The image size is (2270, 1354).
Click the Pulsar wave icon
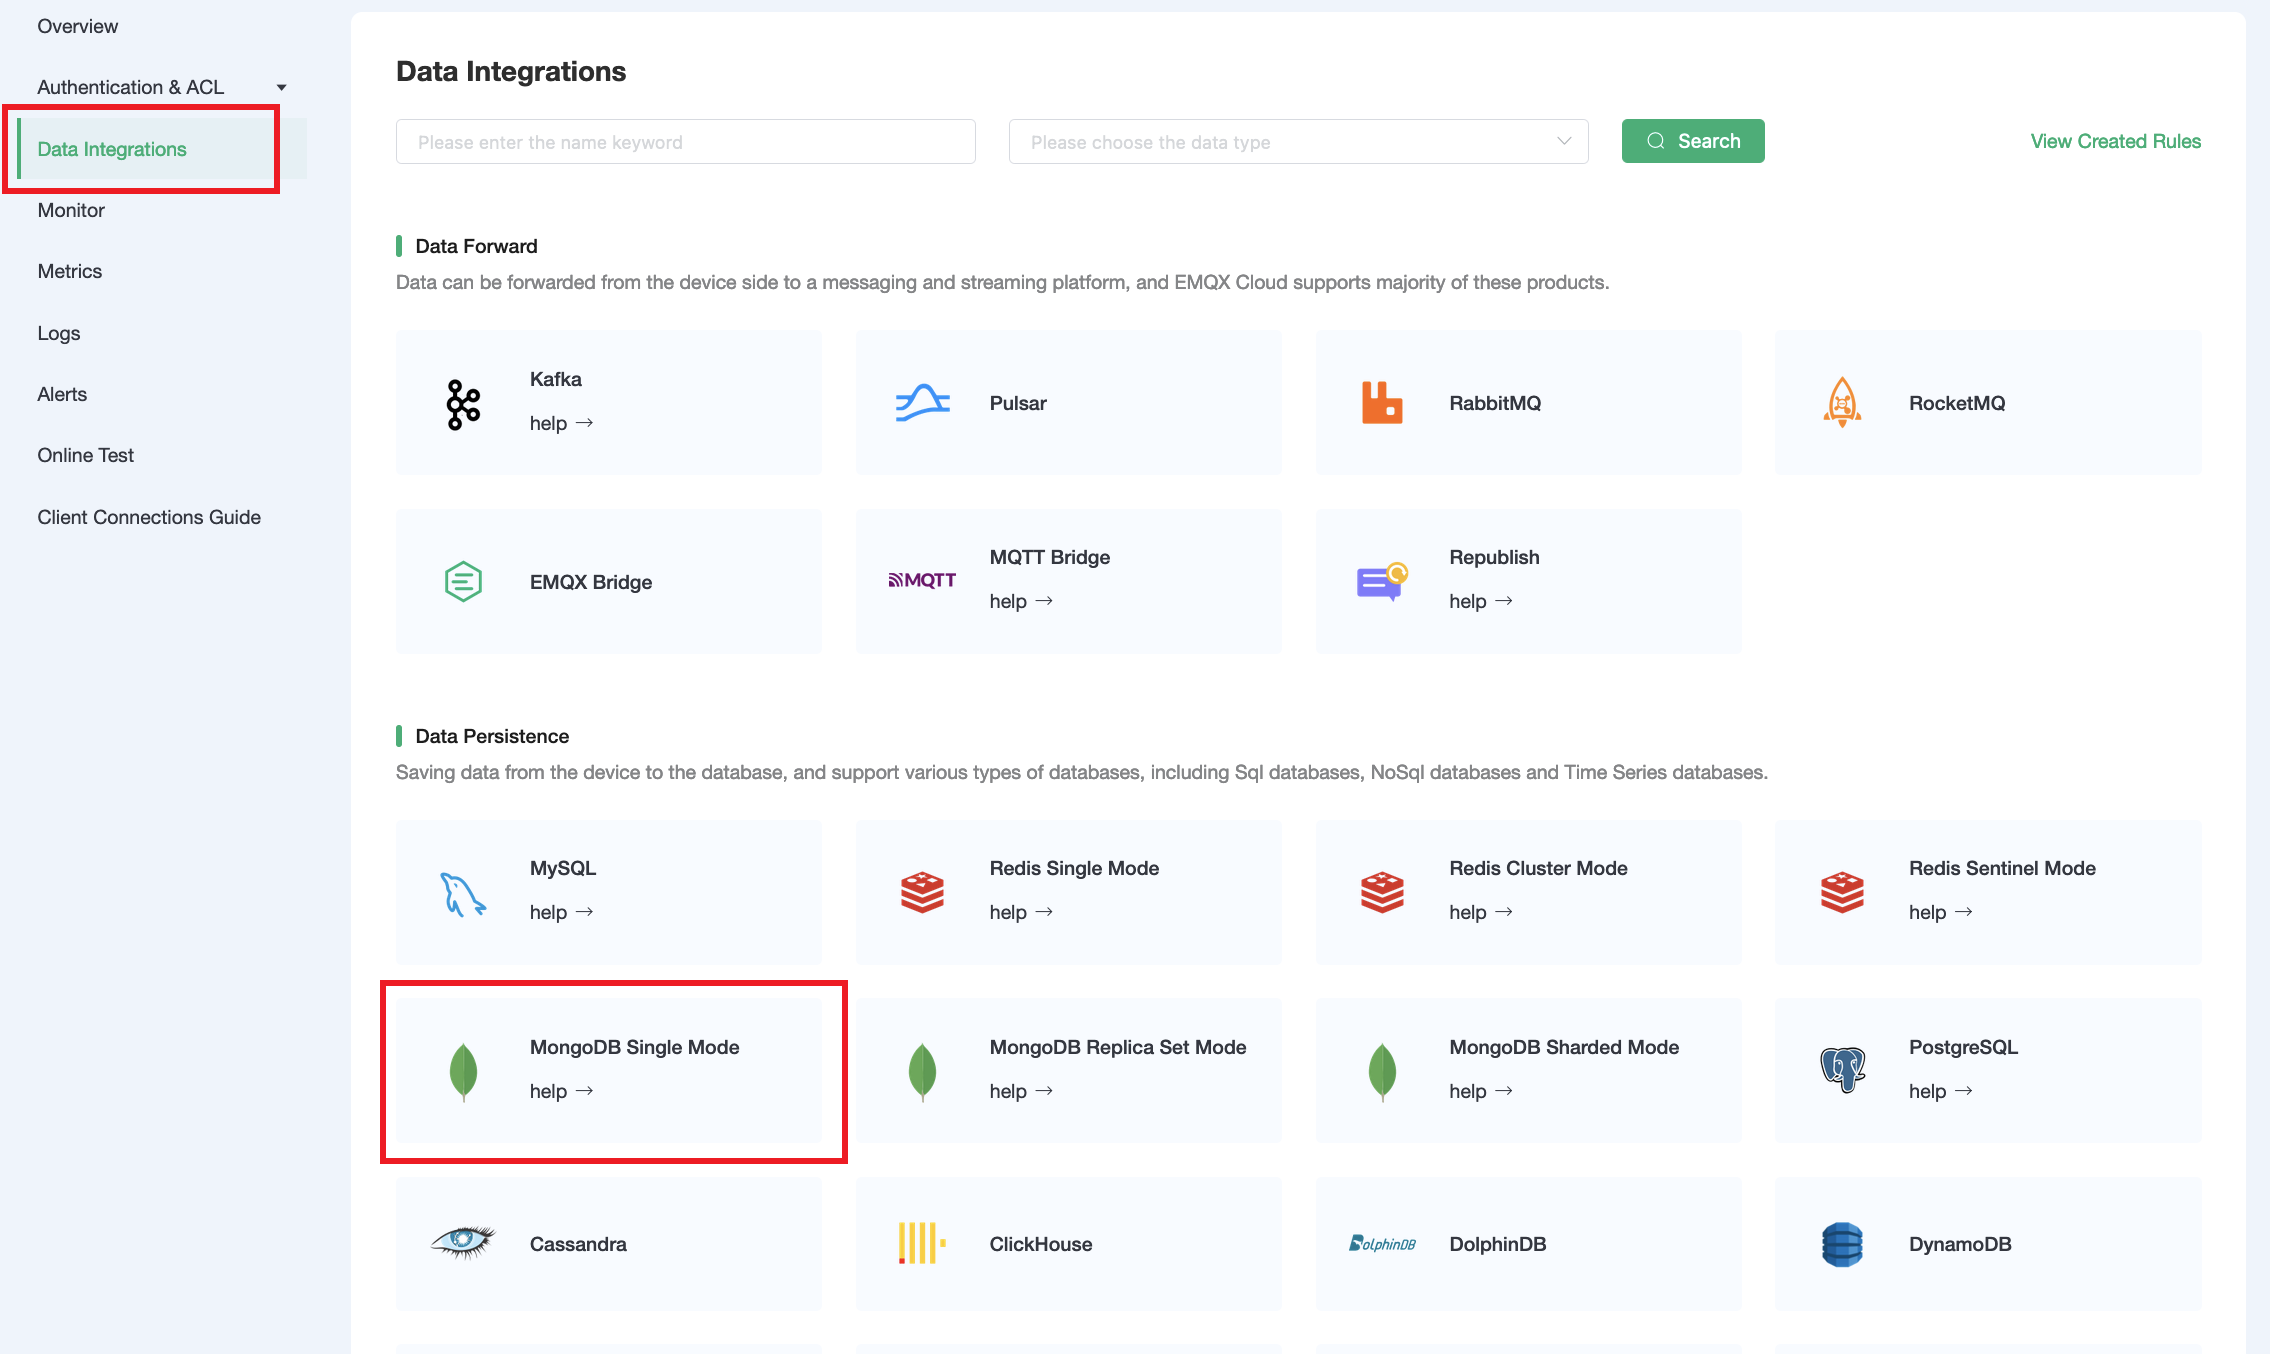[x=922, y=403]
